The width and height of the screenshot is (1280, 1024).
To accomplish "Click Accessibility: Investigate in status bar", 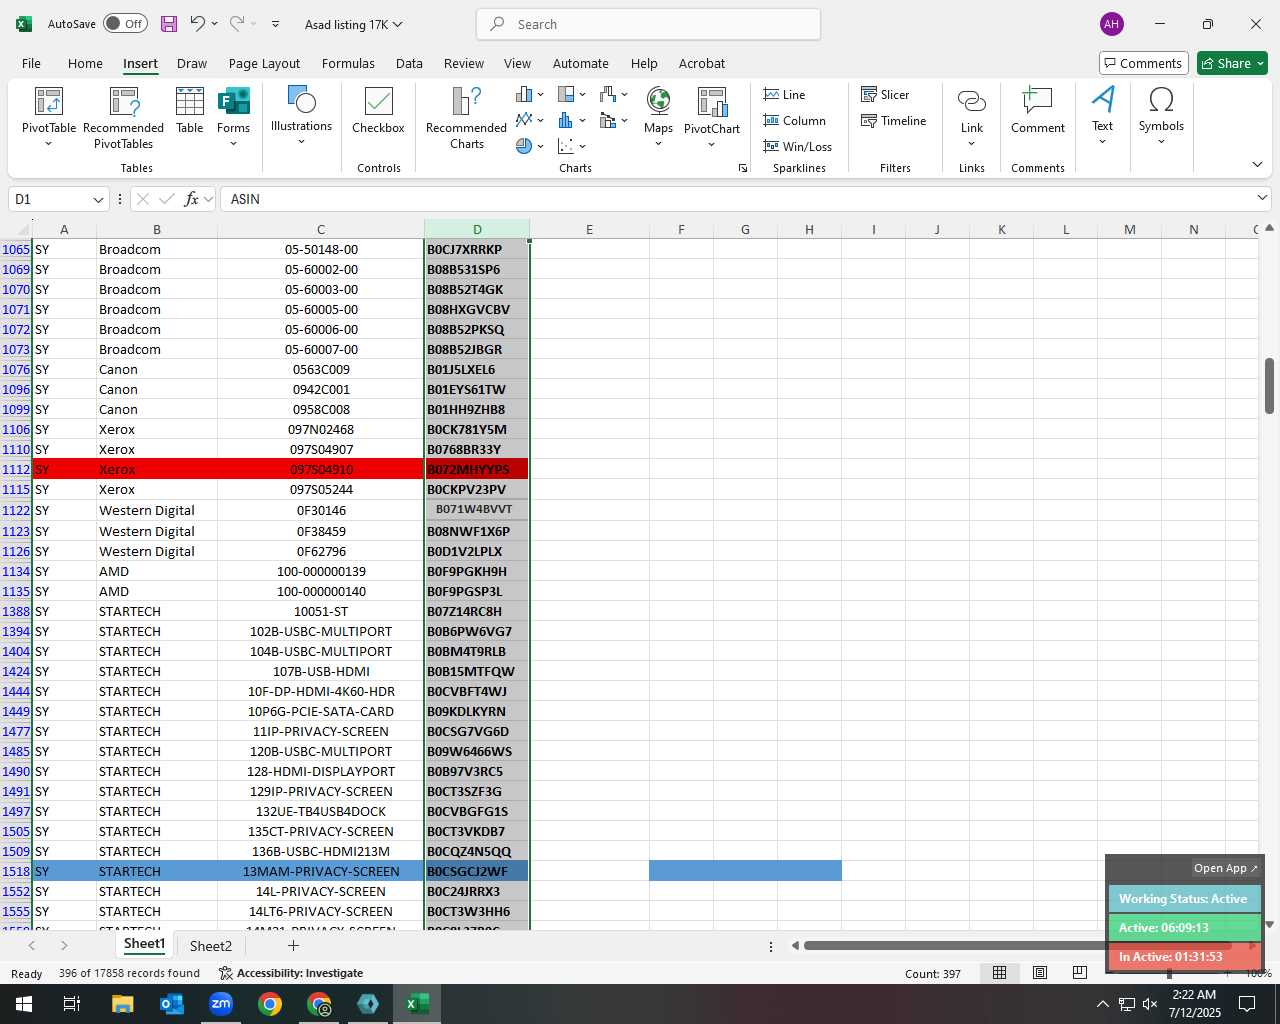I will click(291, 973).
